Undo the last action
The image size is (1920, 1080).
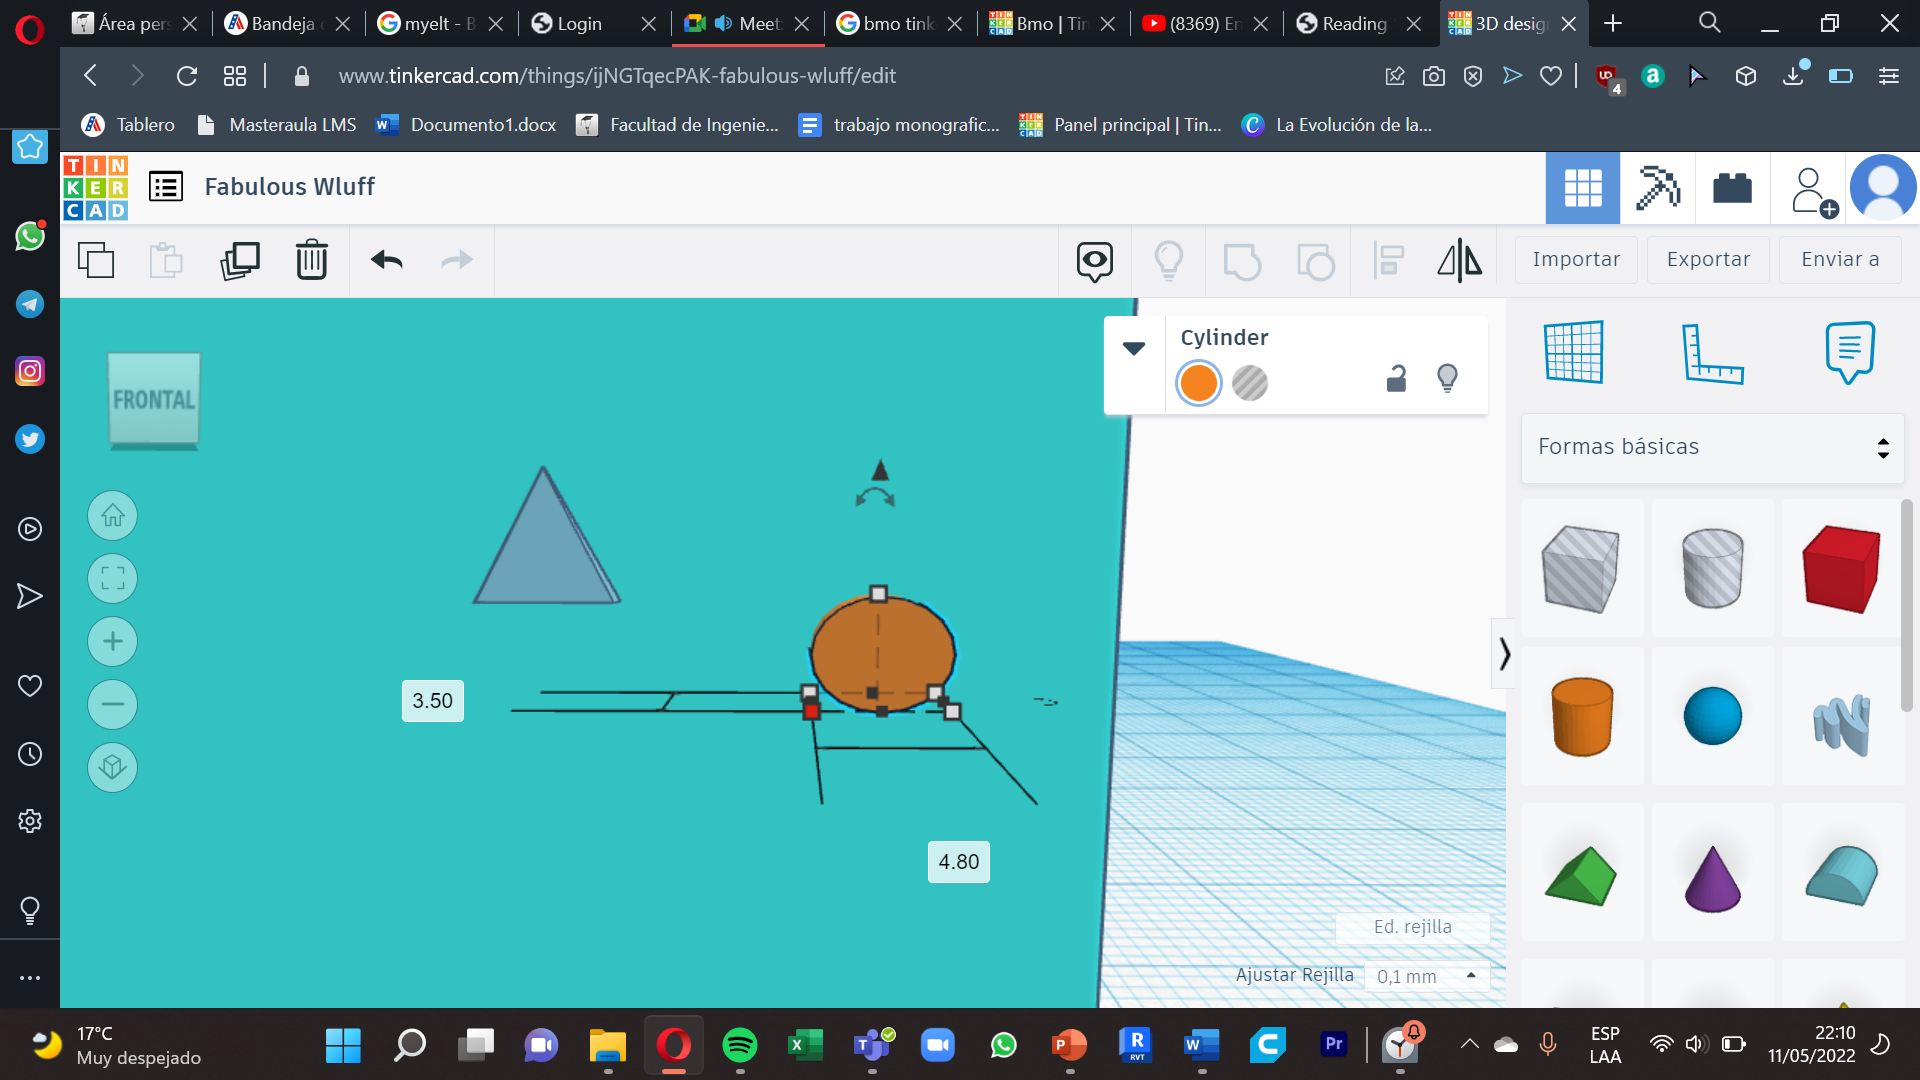pos(387,260)
